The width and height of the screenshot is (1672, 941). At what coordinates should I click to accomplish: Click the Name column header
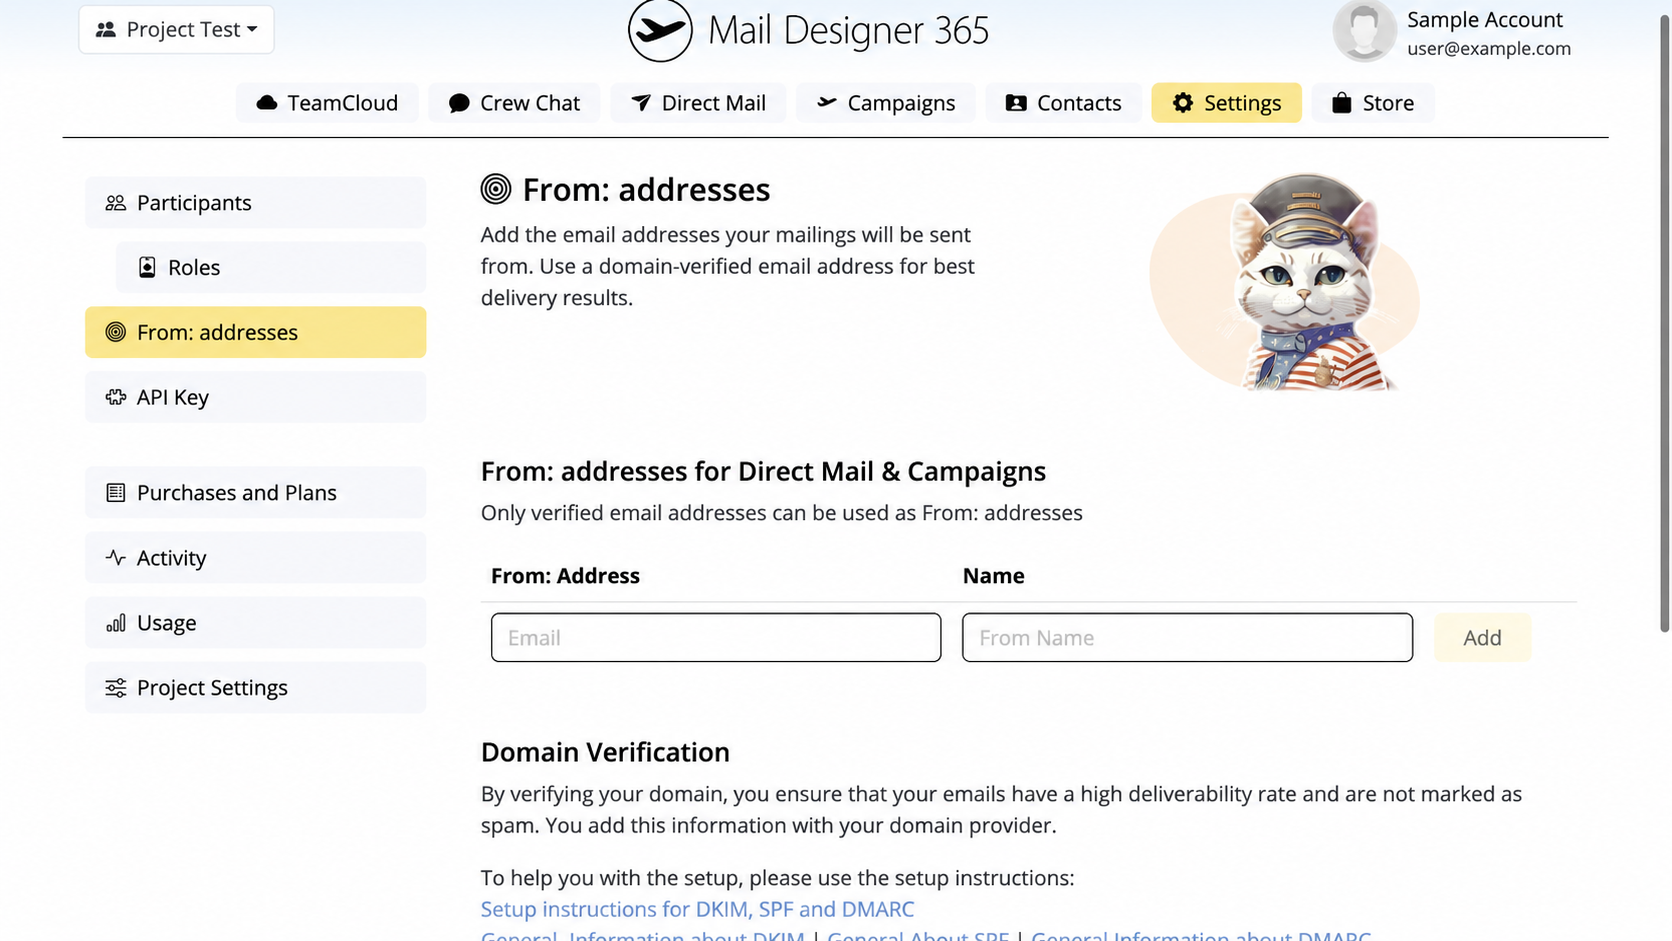[x=993, y=576]
